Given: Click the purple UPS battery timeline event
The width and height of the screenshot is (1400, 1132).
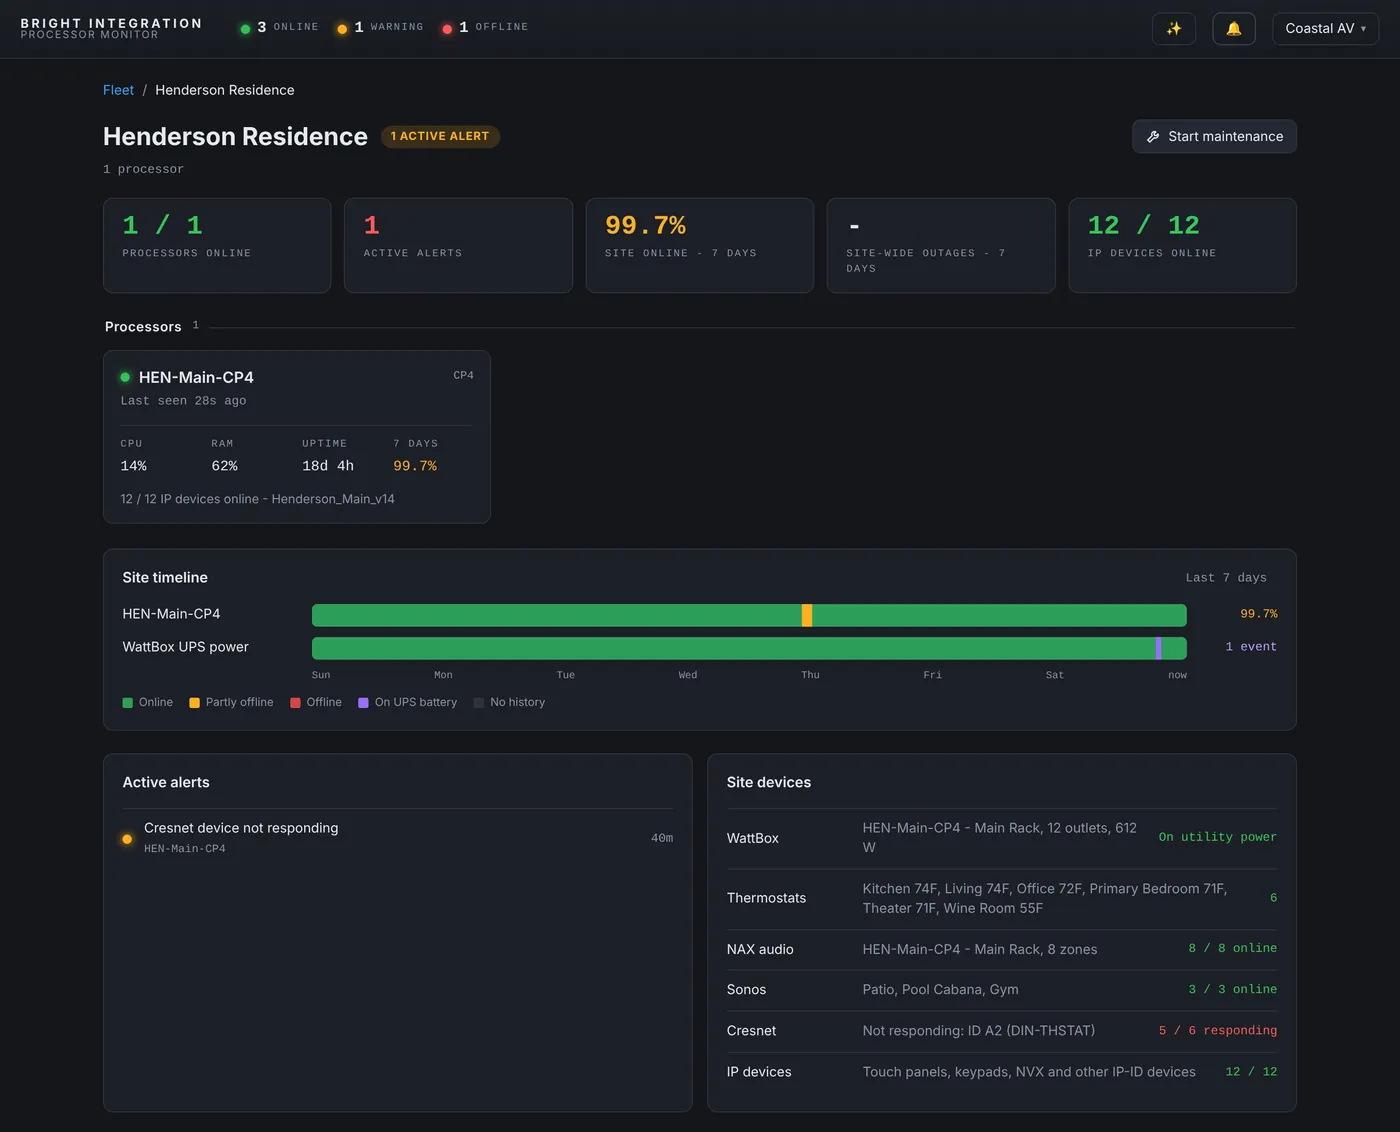Looking at the screenshot, I should pos(1158,648).
